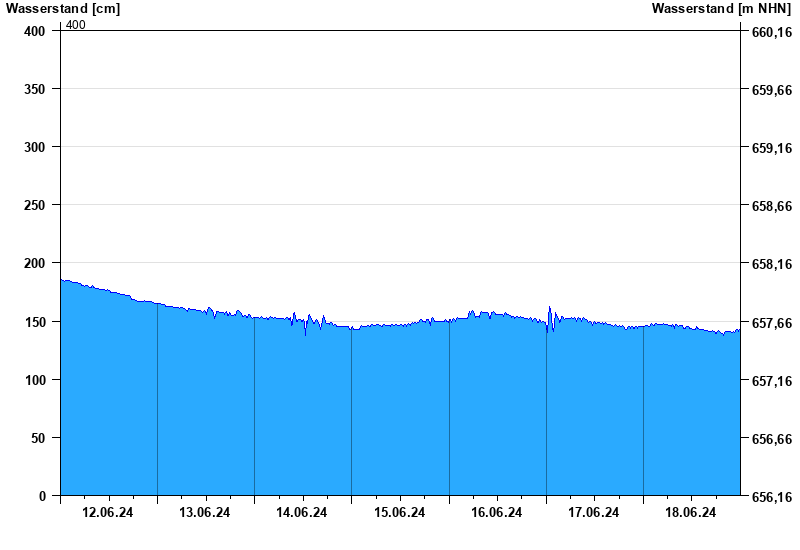Select the 12.06.24 date label
Viewport: 800px width, 550px height.
108,513
